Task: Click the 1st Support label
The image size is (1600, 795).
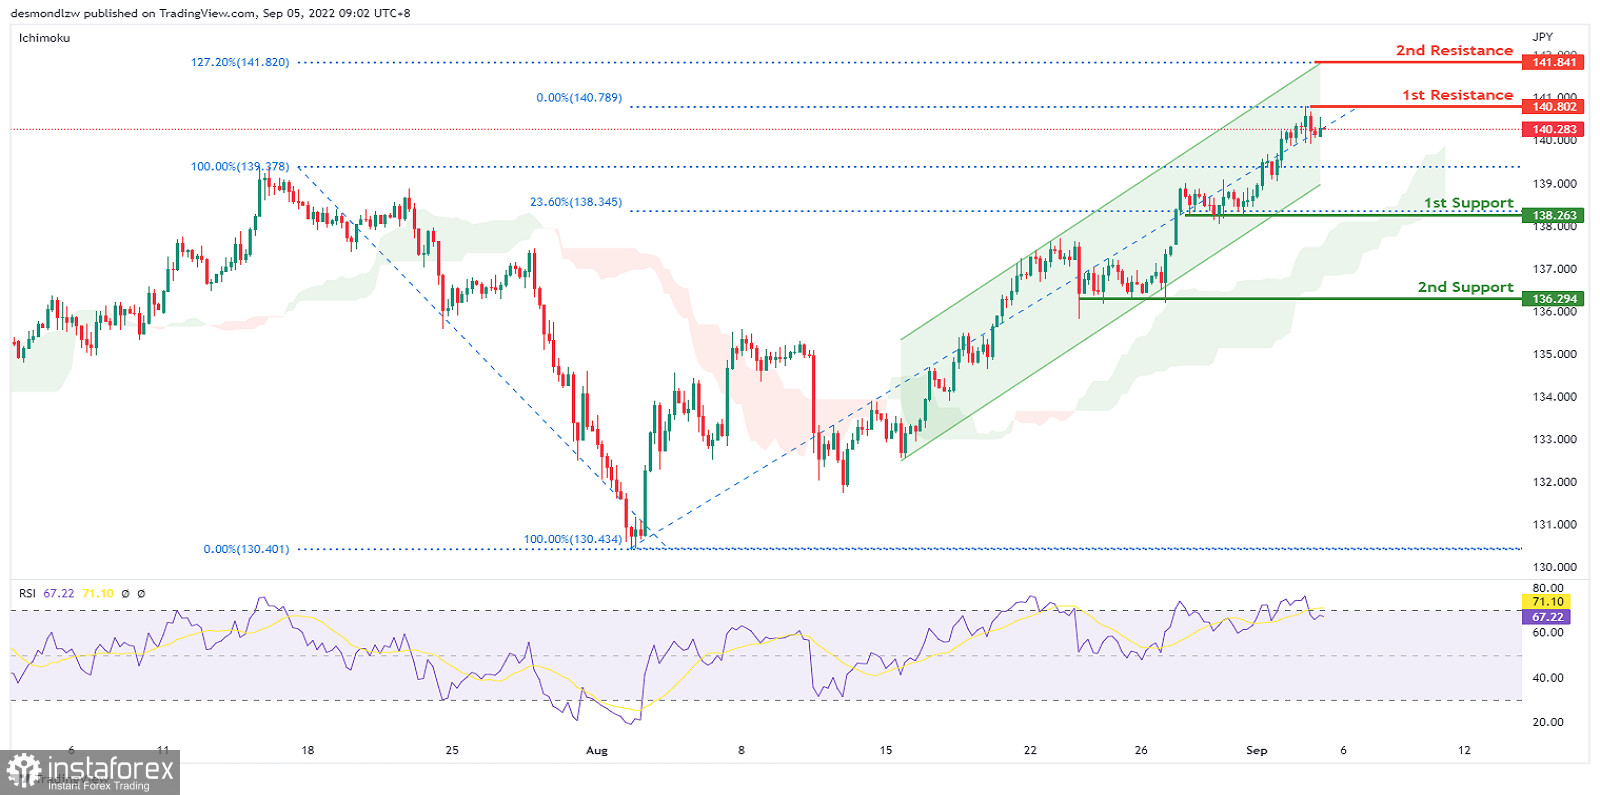Action: [x=1468, y=203]
